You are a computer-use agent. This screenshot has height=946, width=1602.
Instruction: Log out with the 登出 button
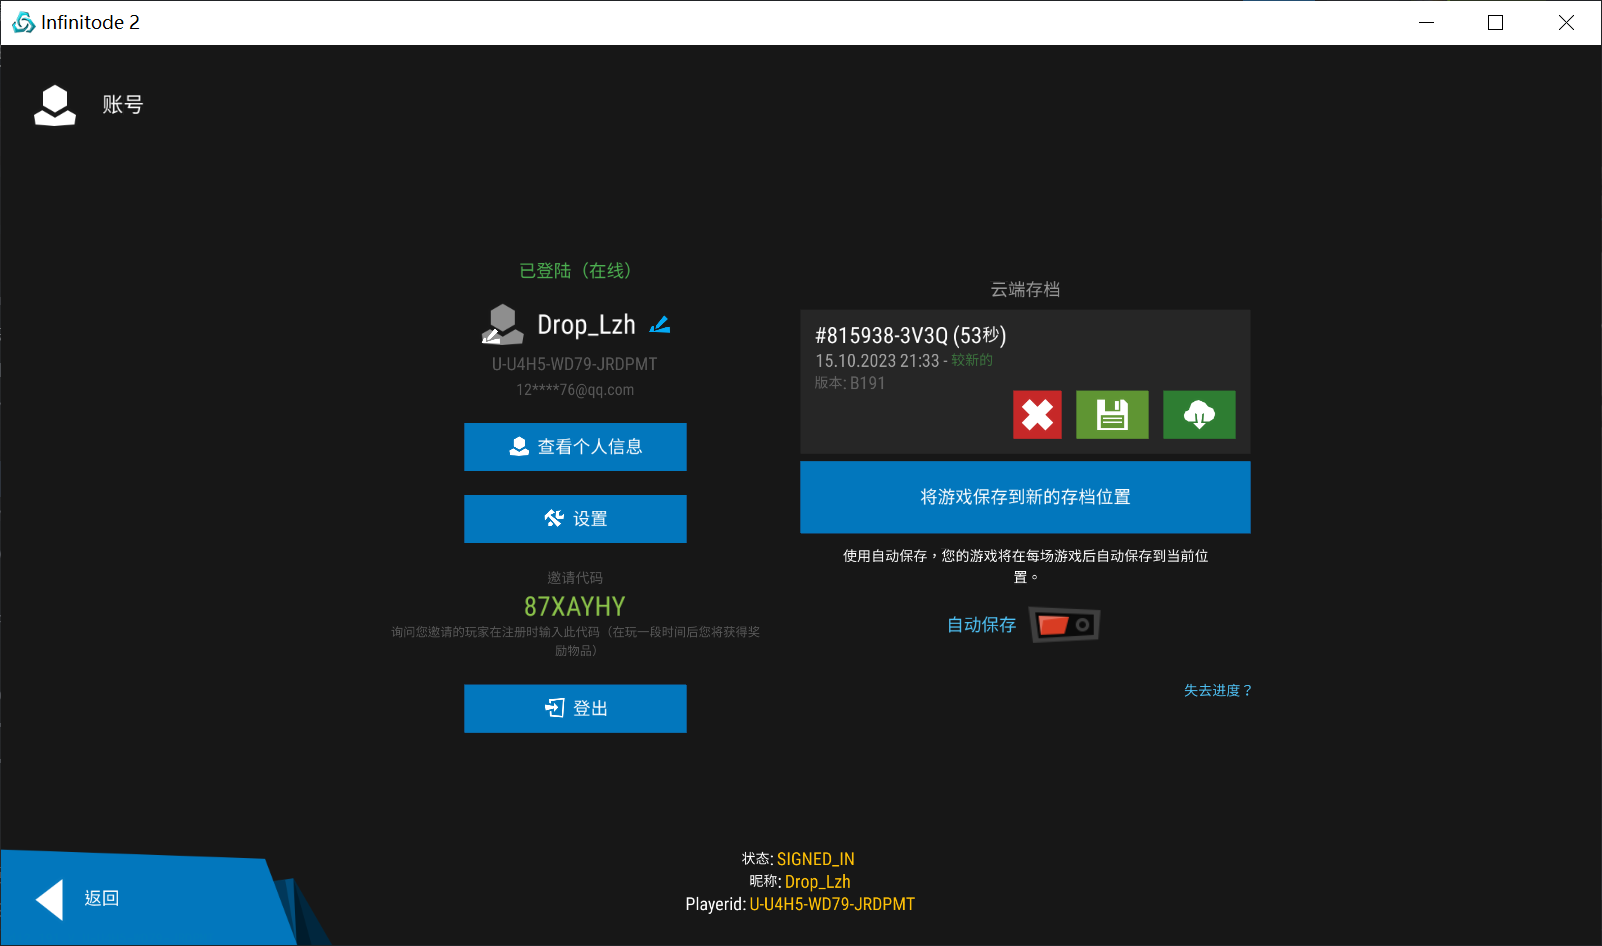click(575, 709)
